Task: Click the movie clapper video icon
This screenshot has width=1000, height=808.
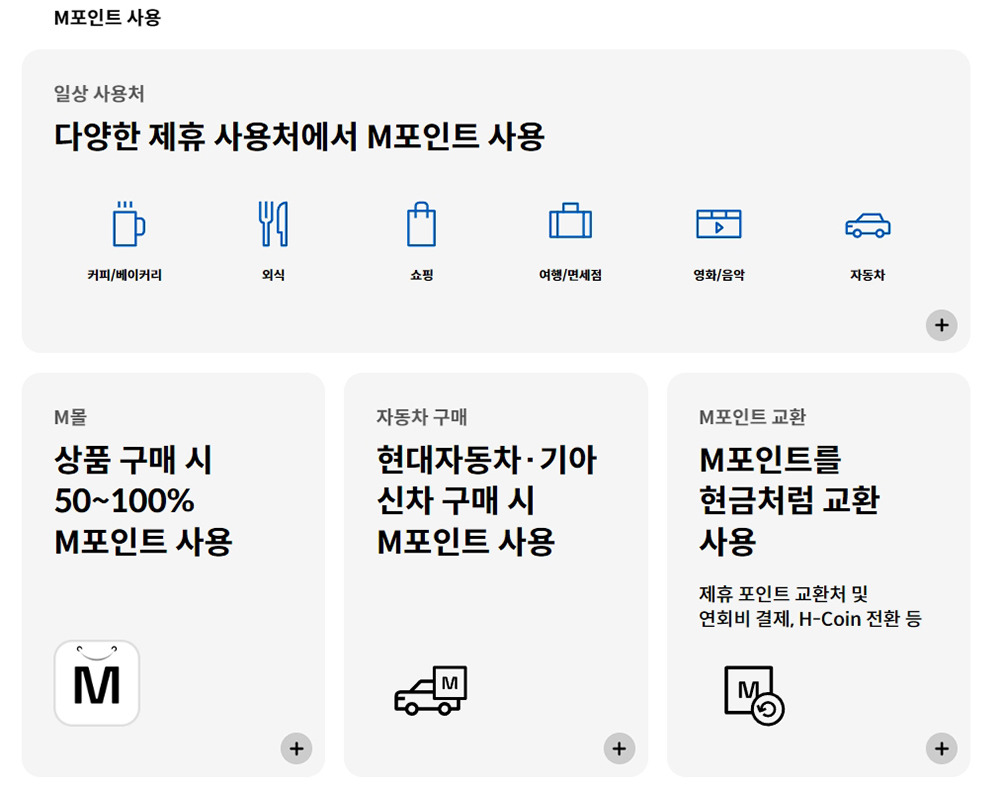Action: click(719, 224)
